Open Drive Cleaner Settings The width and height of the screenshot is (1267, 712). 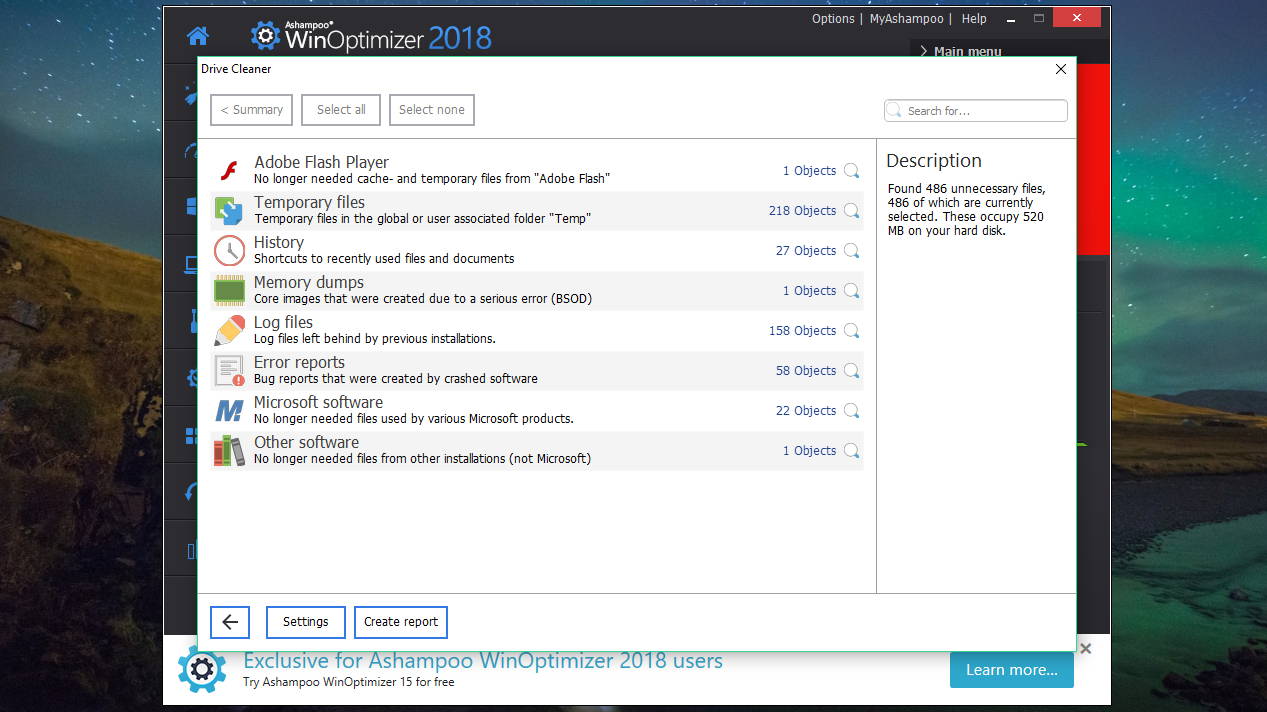click(x=306, y=622)
